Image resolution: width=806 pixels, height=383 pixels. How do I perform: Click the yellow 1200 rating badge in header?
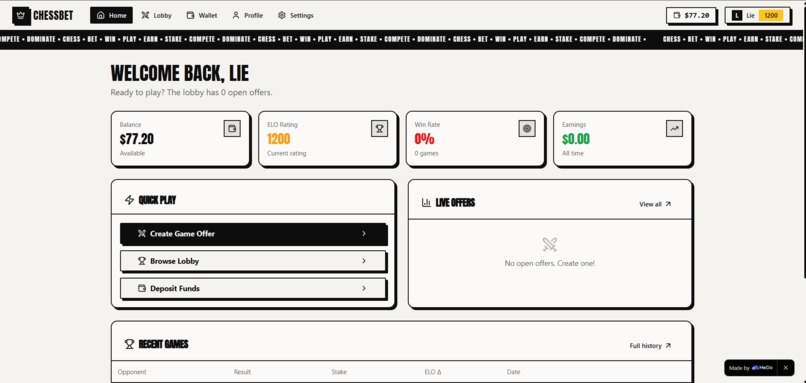click(771, 15)
